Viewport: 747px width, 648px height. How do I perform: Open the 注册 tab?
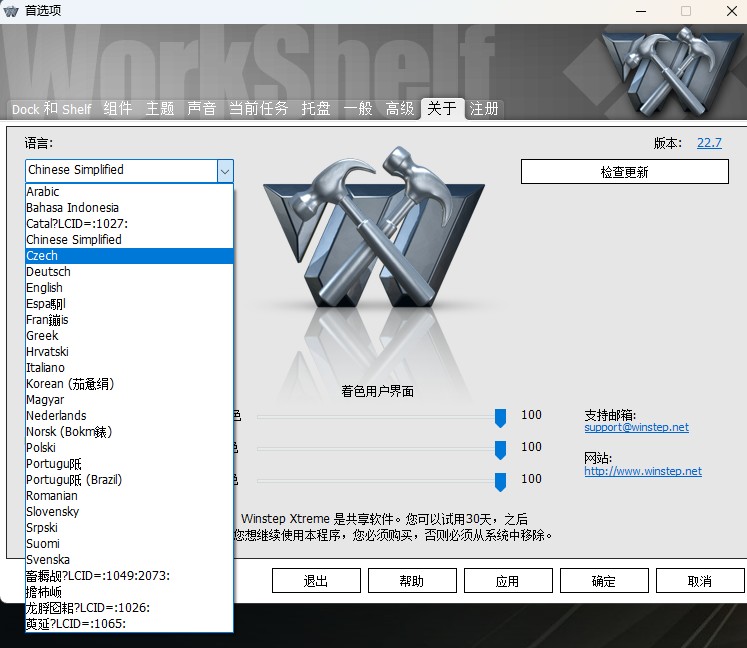pyautogui.click(x=484, y=109)
